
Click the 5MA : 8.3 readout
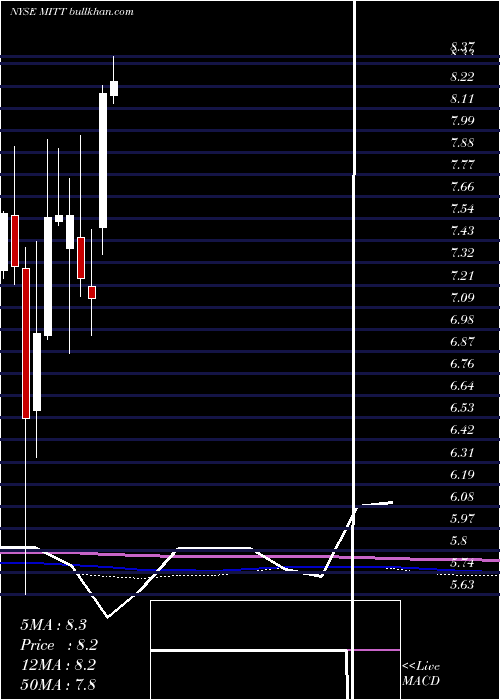pos(54,625)
